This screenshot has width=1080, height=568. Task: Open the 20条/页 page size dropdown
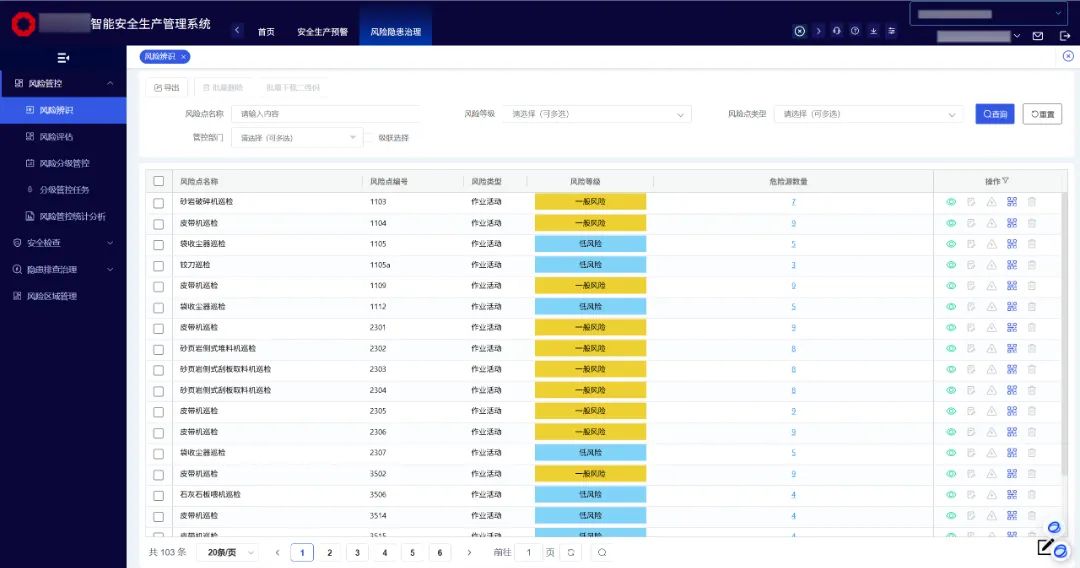(x=228, y=552)
